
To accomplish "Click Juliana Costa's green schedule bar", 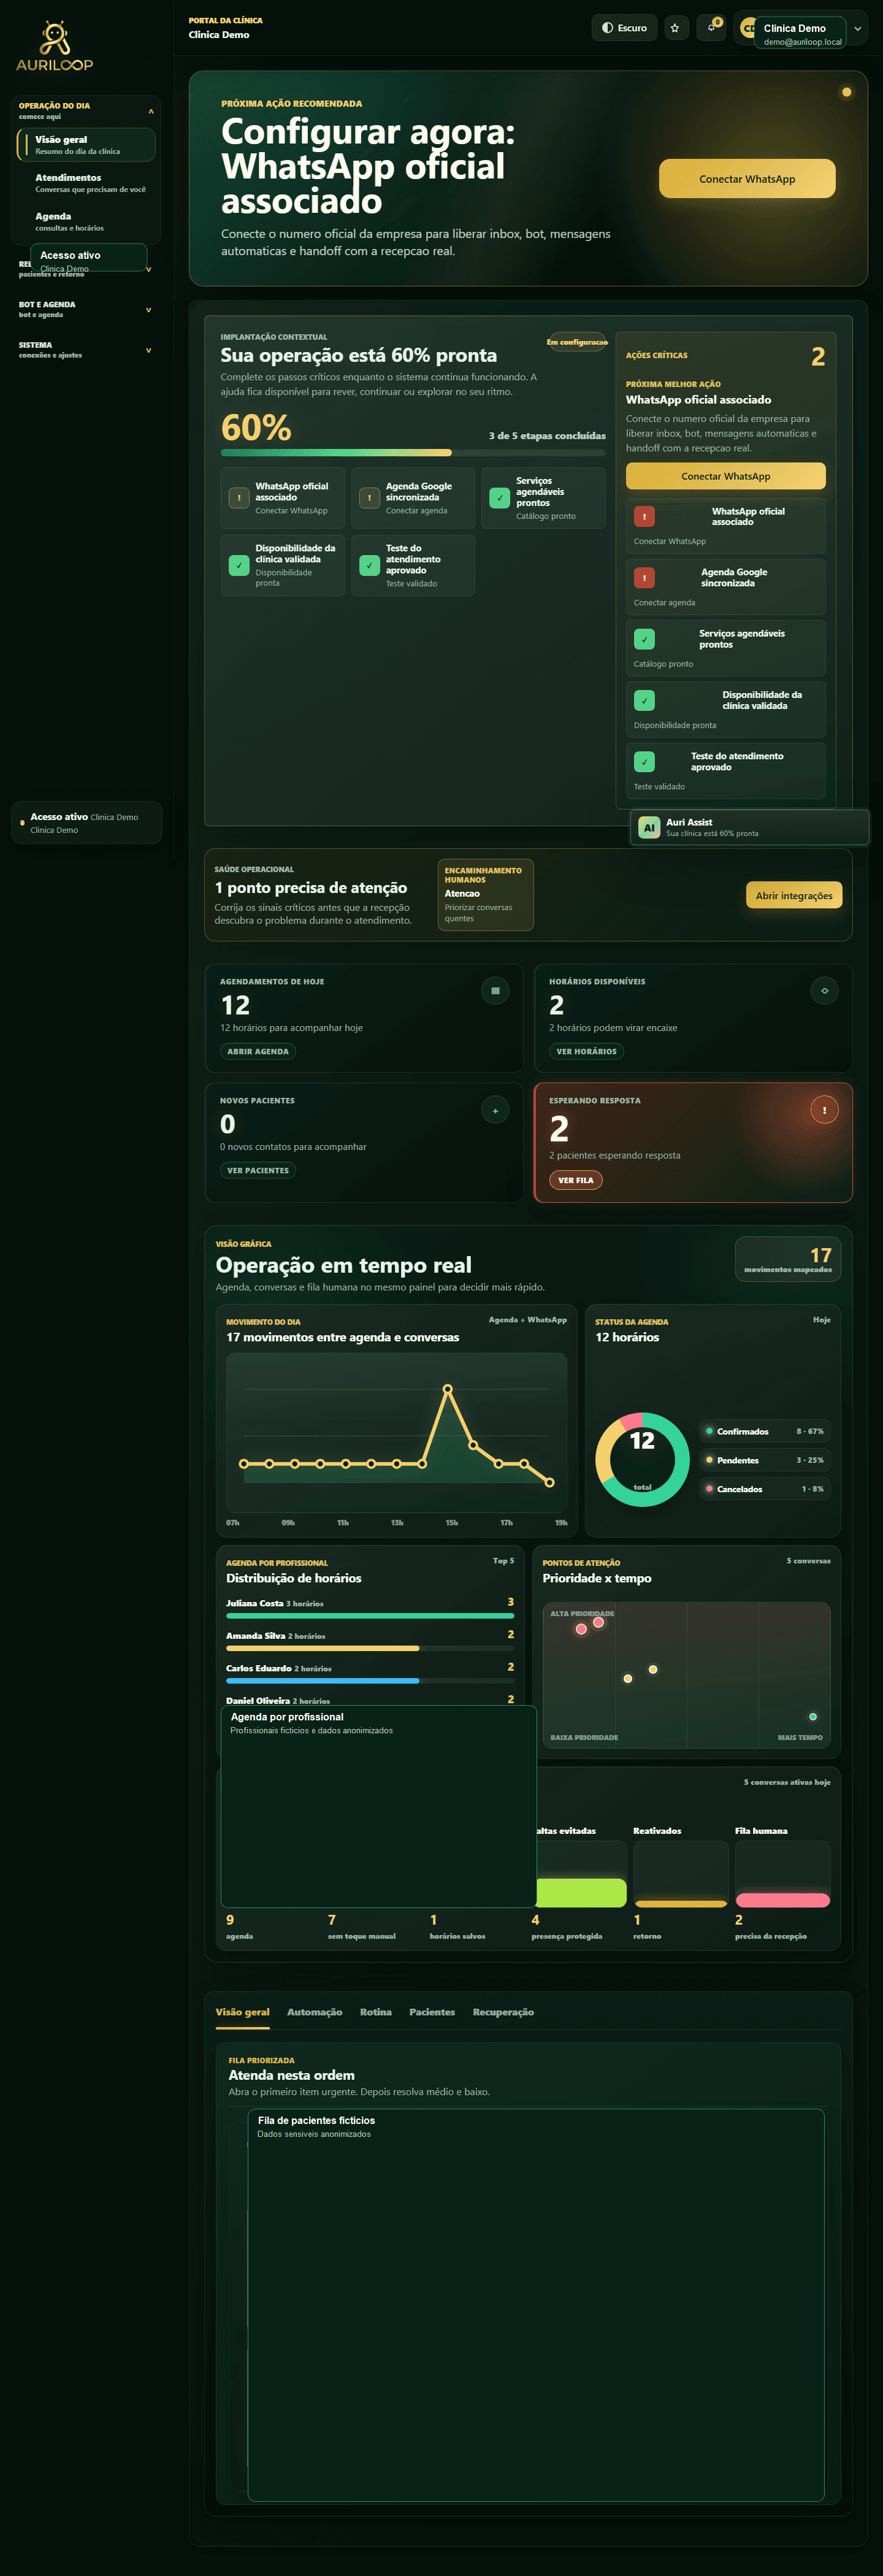I will coord(370,1615).
